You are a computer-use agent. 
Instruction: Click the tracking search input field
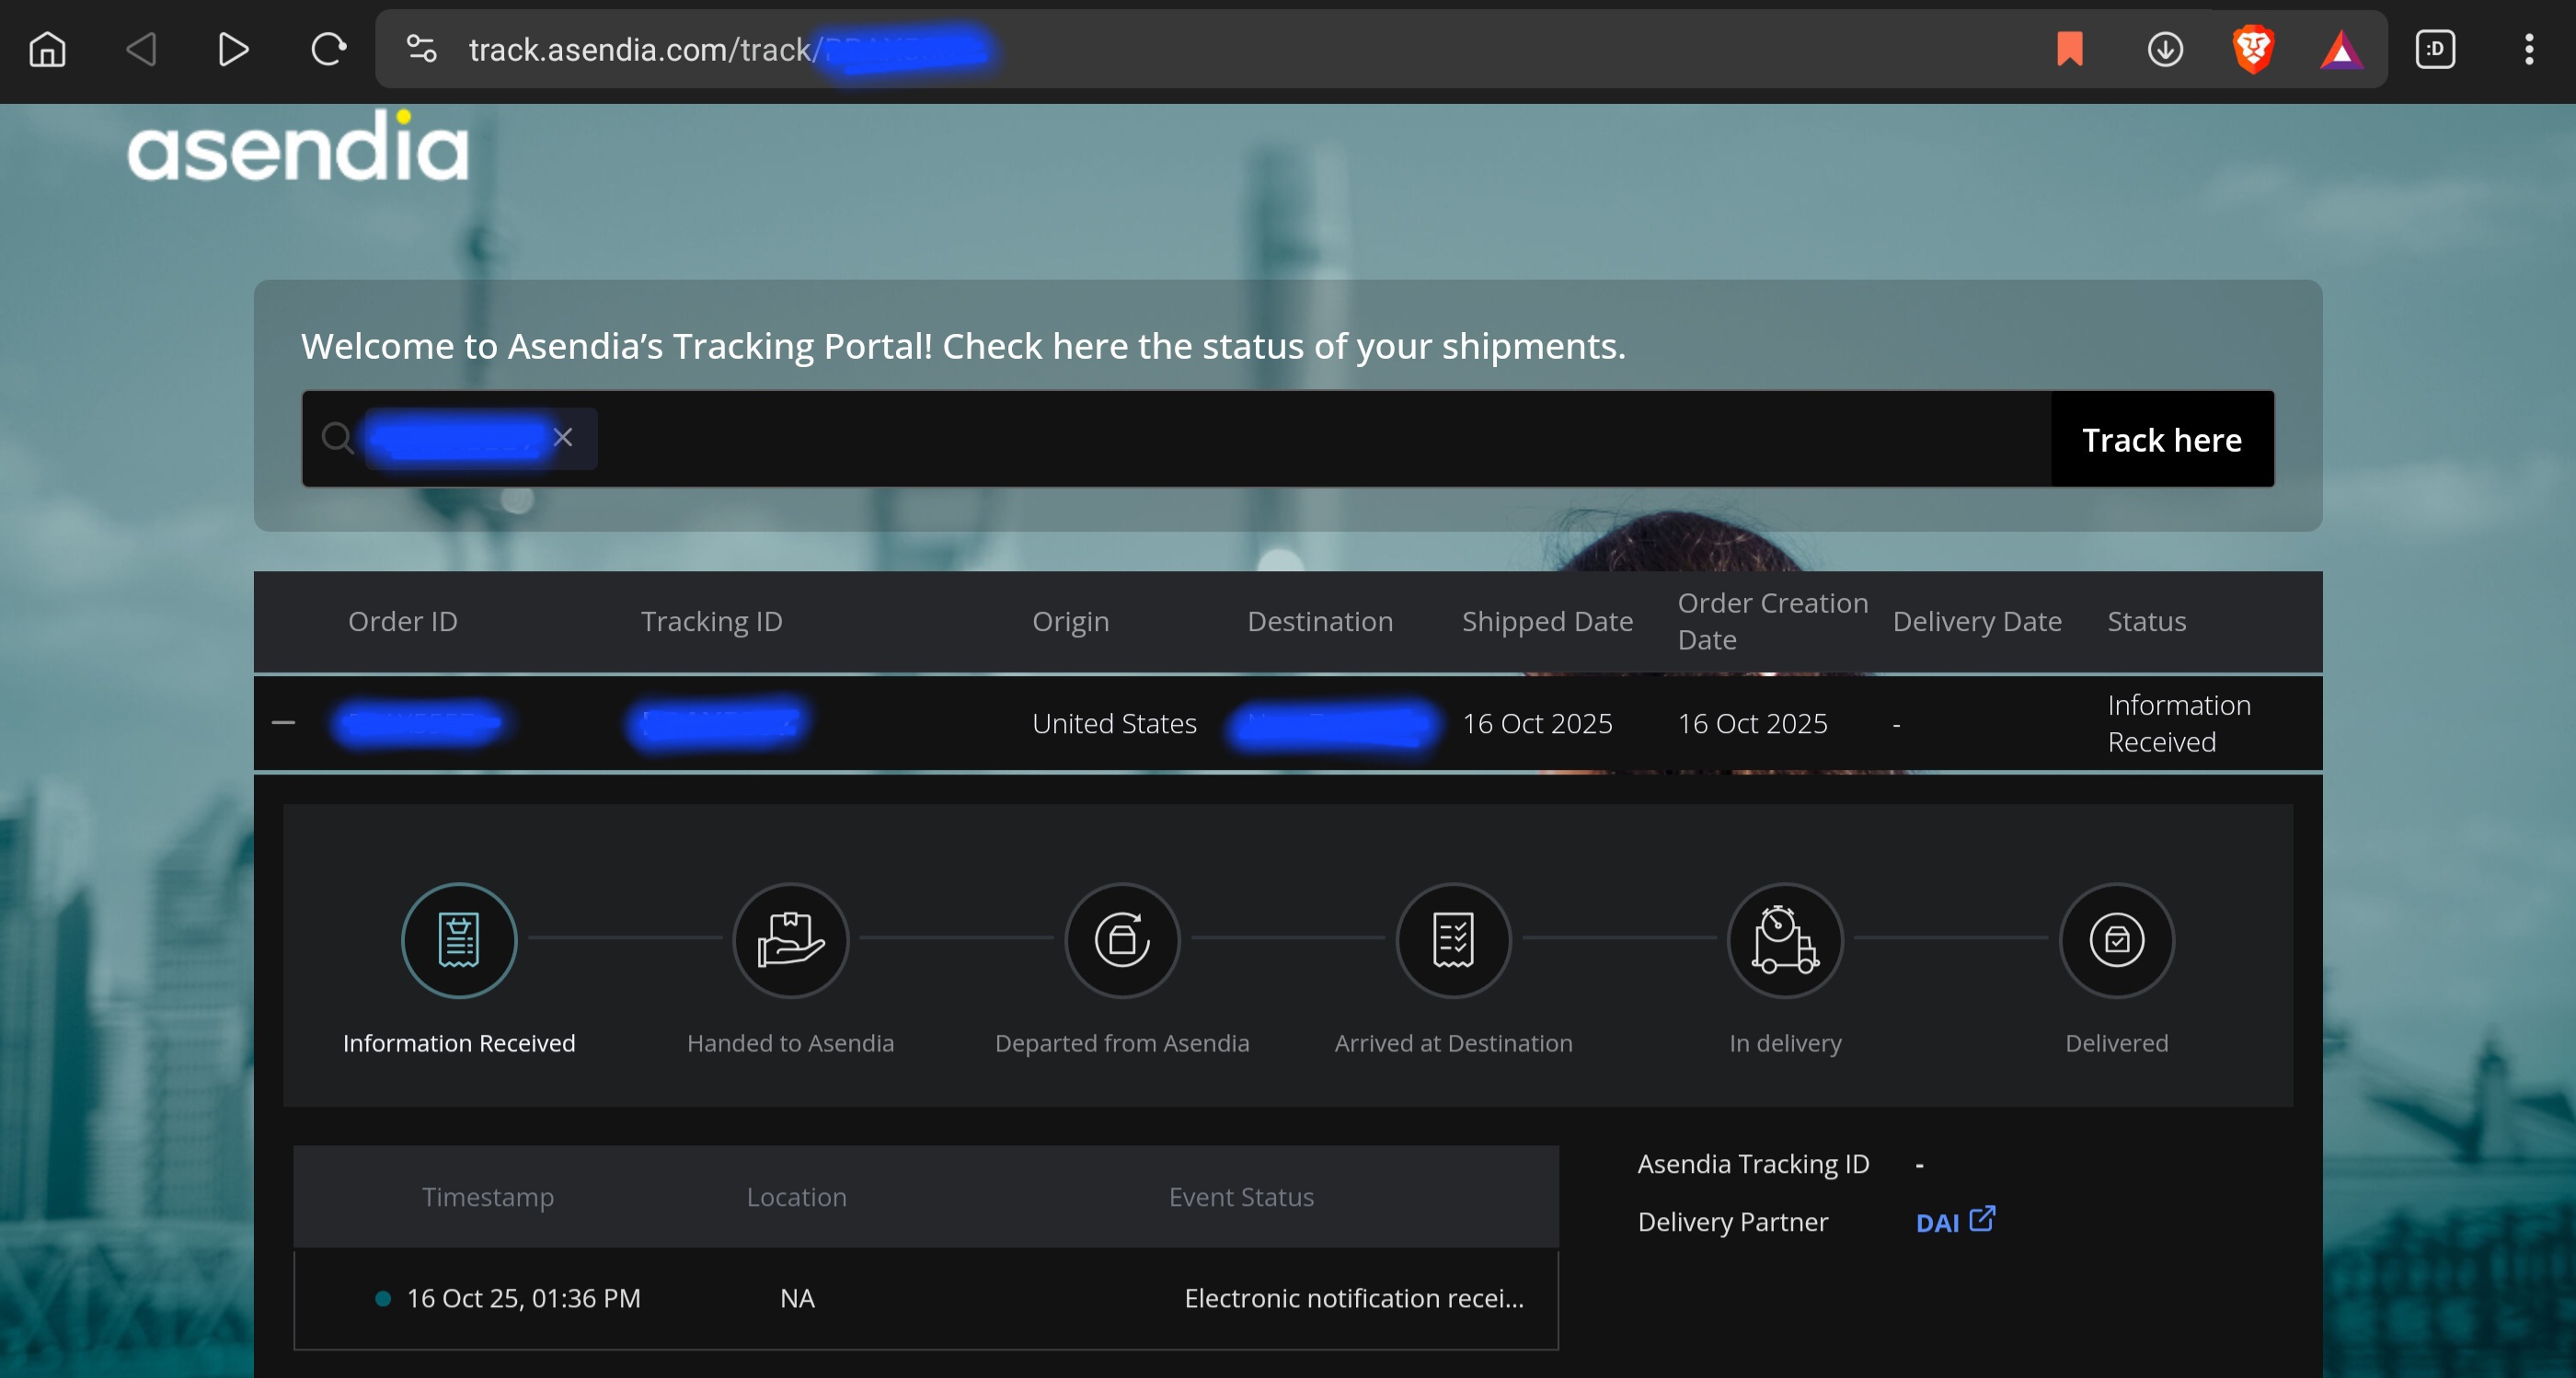(1300, 439)
